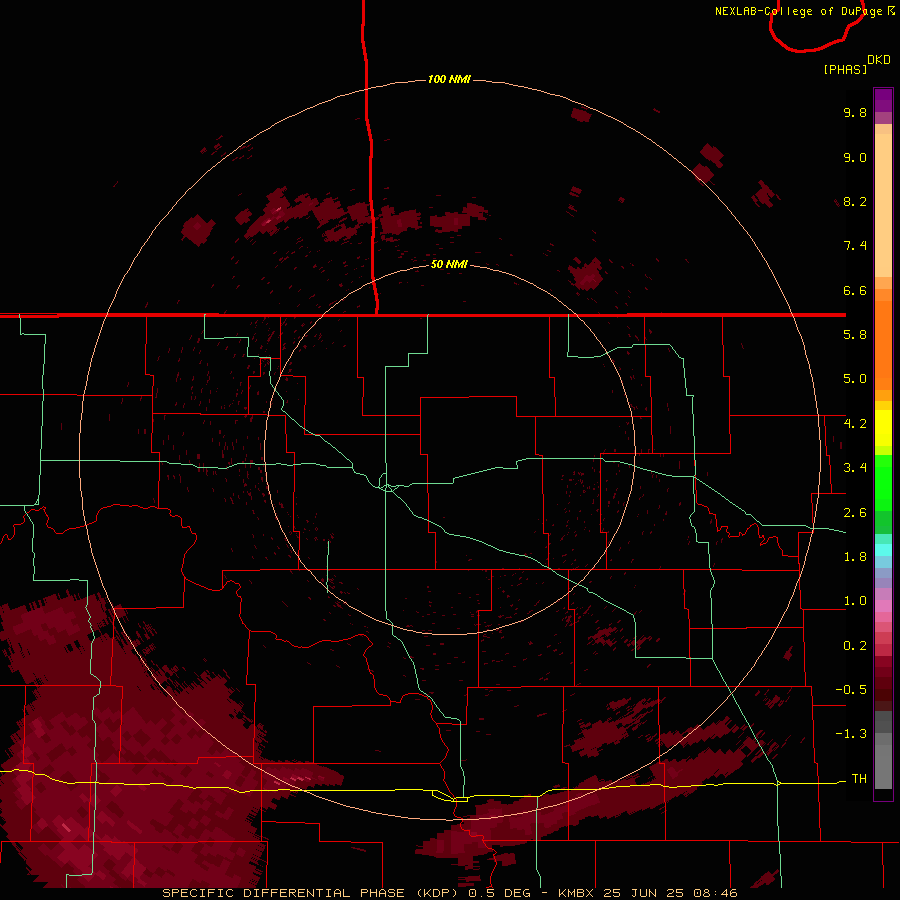
Task: Click the 0.2 scale value label
Action: 855,646
